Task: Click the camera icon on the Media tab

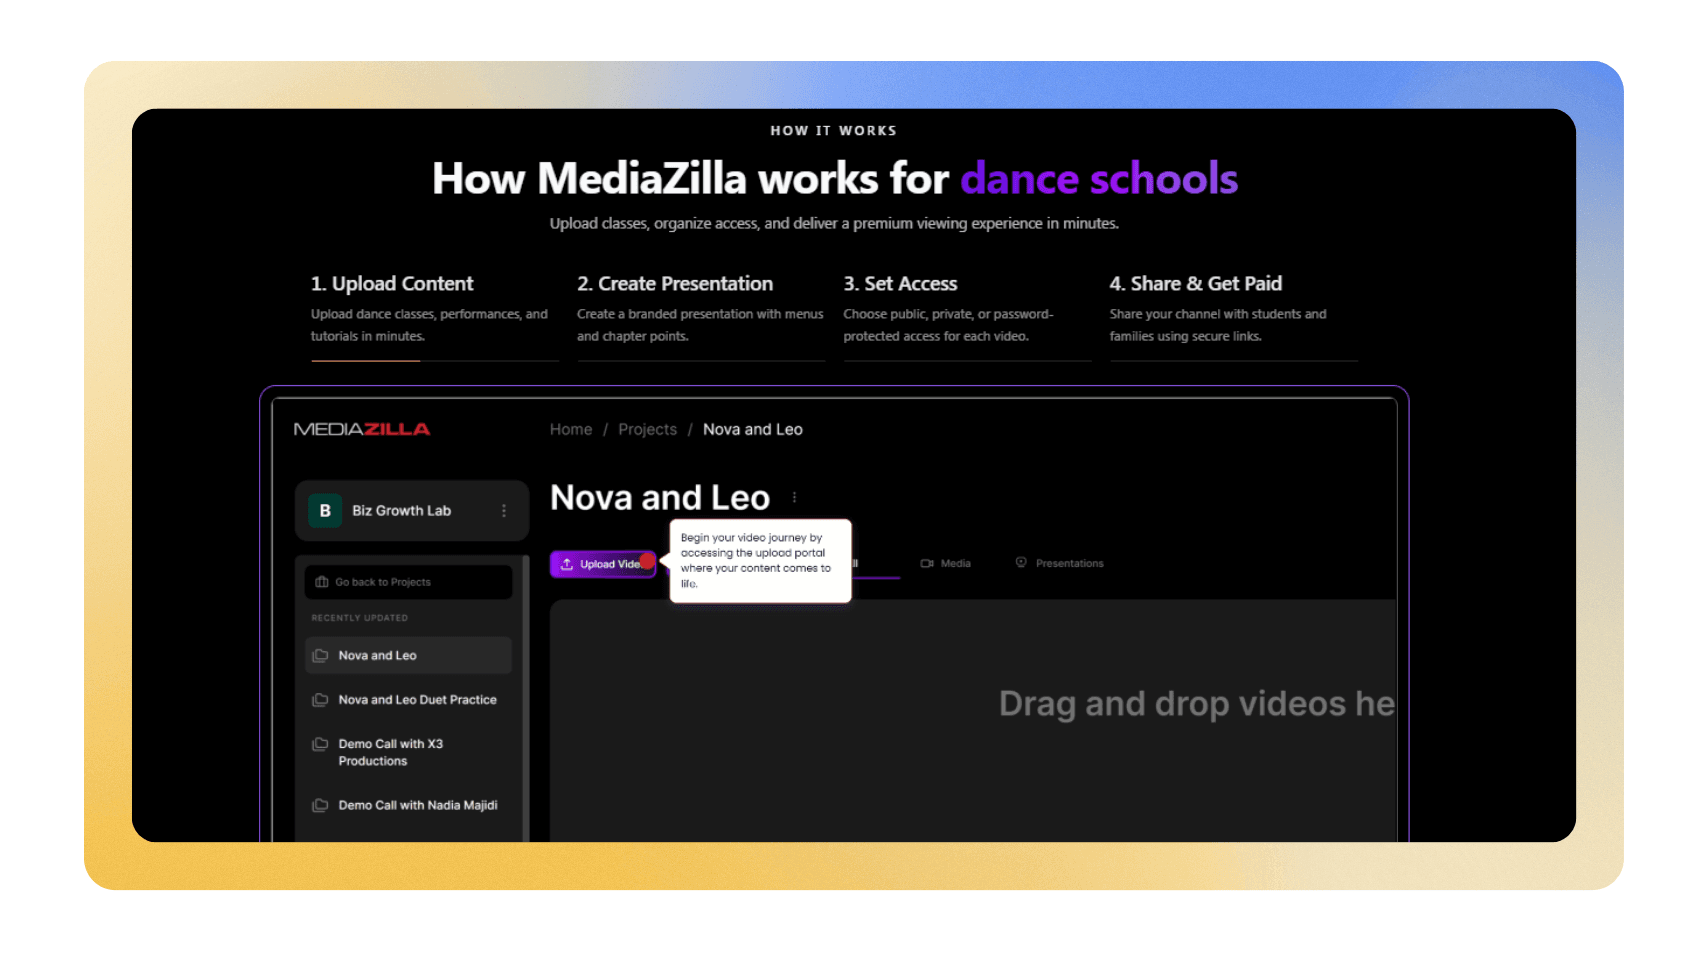Action: click(927, 563)
